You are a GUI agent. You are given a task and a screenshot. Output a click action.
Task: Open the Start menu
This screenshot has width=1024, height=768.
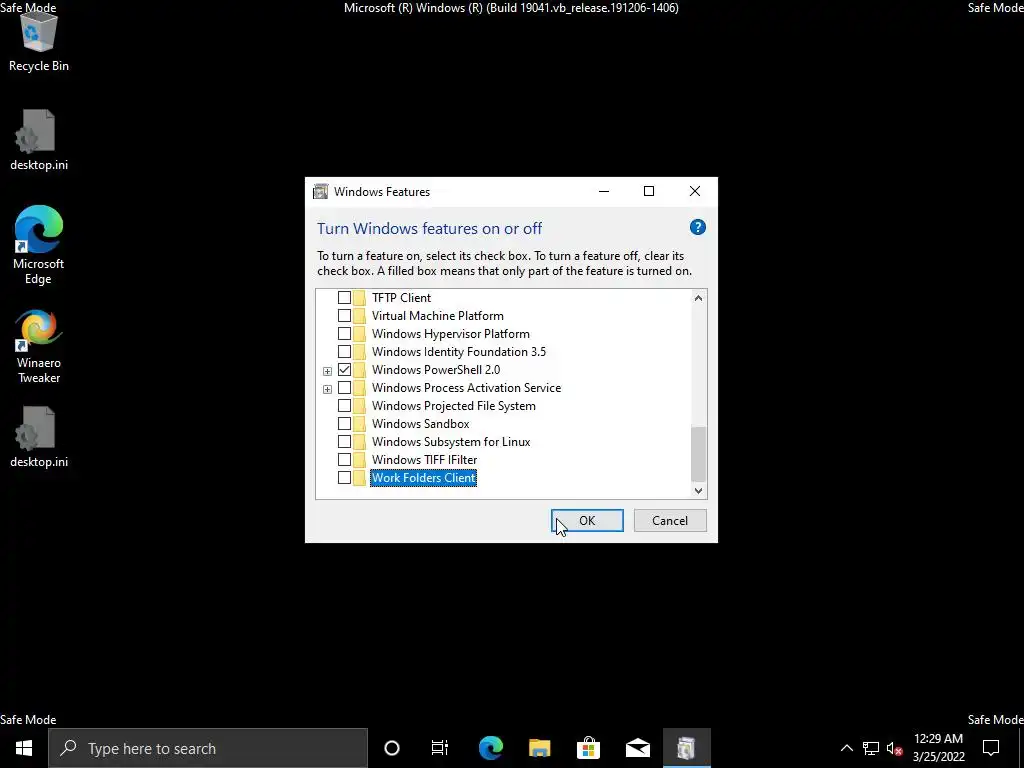click(x=24, y=748)
